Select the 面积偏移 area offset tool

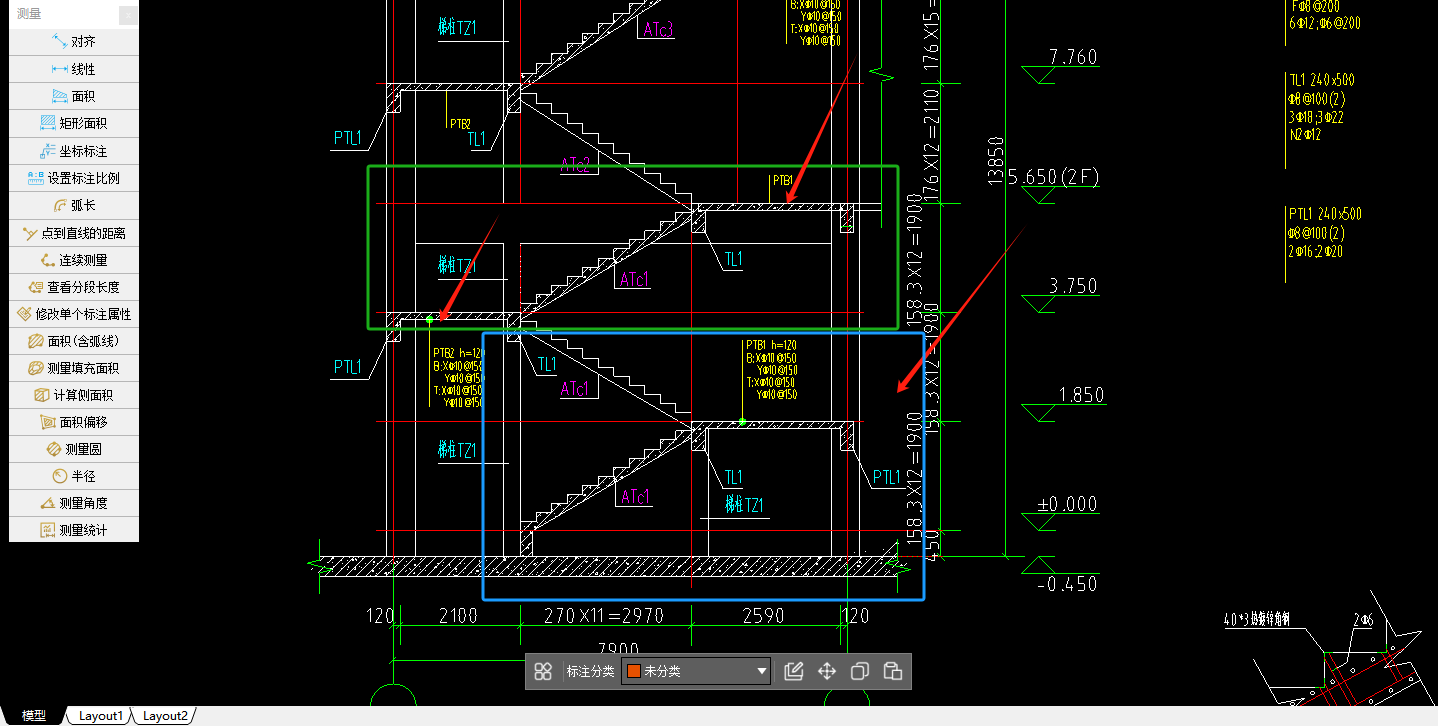pyautogui.click(x=74, y=422)
